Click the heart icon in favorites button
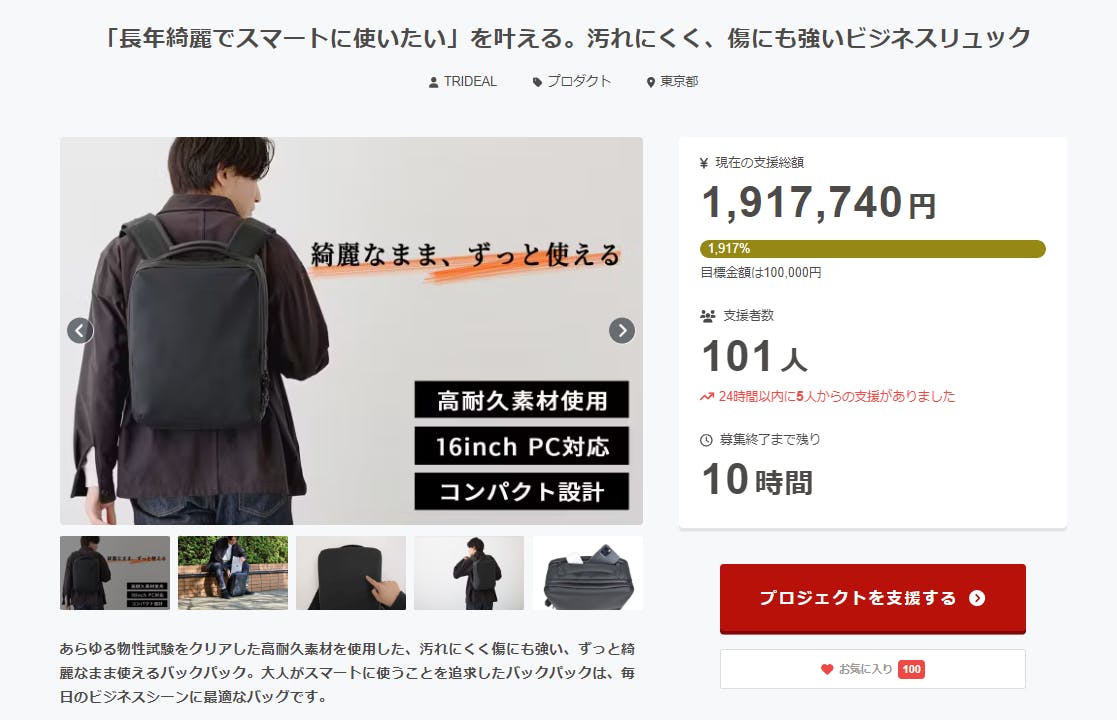 [x=826, y=669]
